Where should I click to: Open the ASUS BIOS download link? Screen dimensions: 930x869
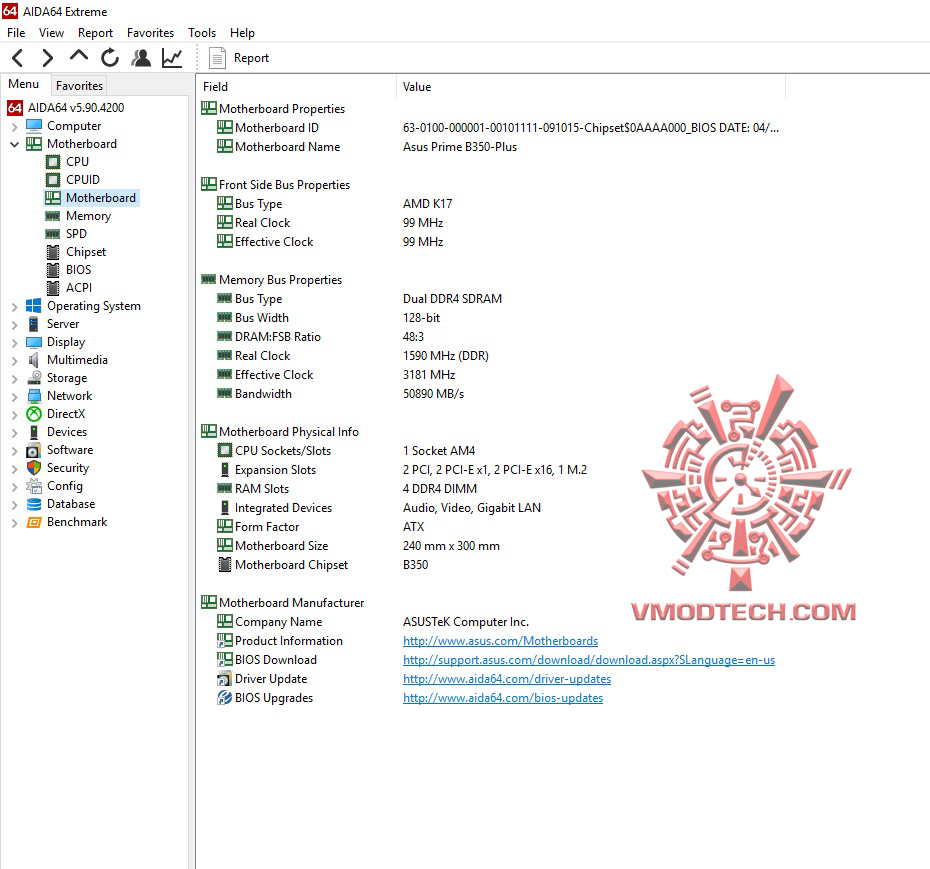(x=589, y=660)
